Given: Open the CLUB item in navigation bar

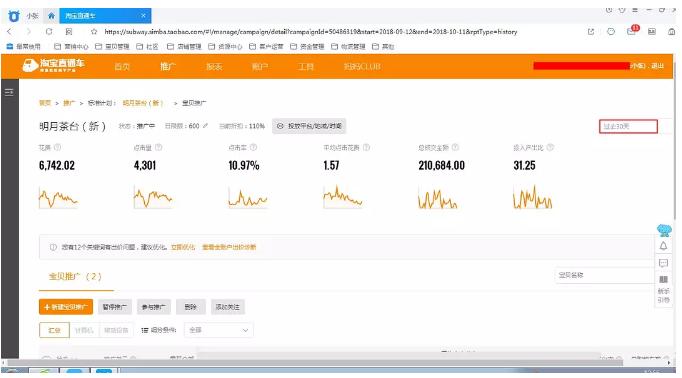Looking at the screenshot, I should [x=362, y=67].
